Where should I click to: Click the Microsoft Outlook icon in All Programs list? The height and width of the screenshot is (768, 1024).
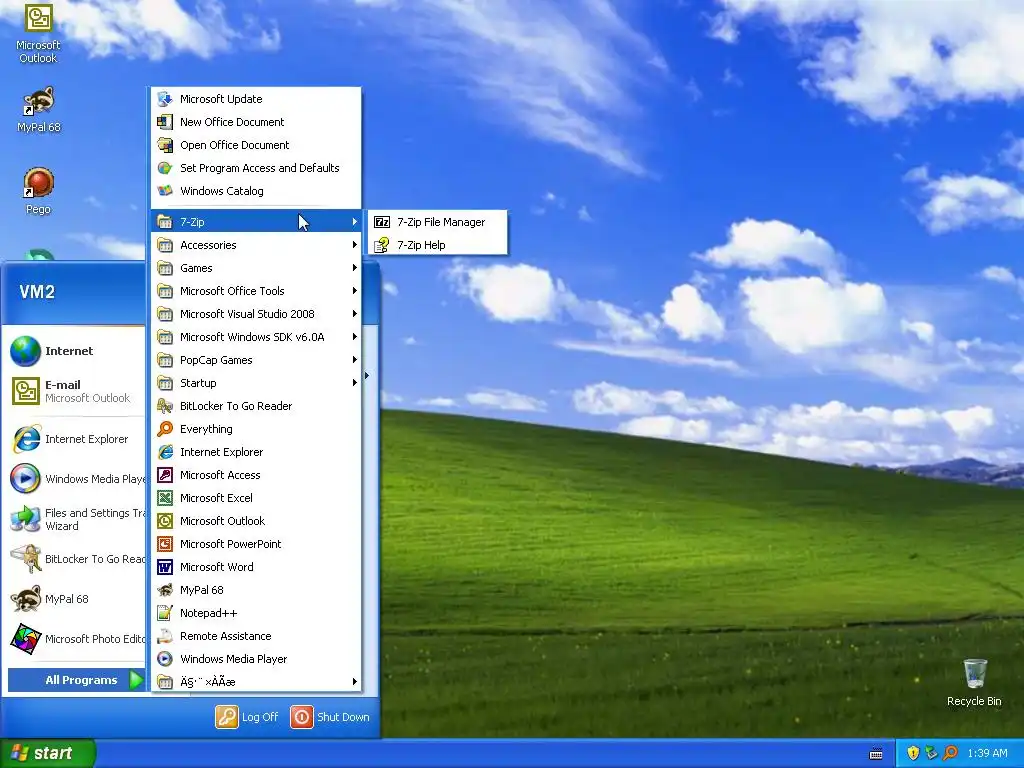pyautogui.click(x=165, y=521)
